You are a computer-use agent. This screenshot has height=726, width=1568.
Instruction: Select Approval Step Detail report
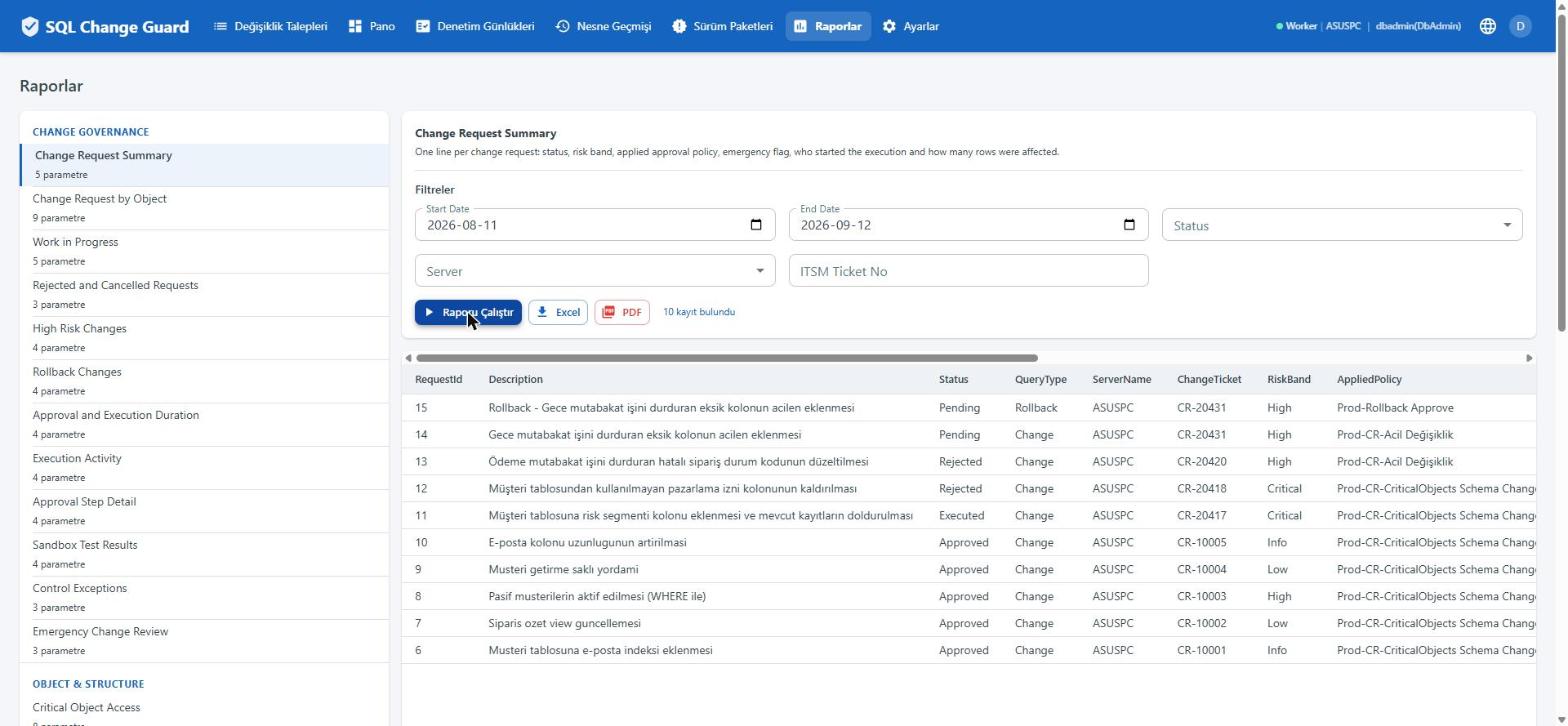pyautogui.click(x=204, y=511)
